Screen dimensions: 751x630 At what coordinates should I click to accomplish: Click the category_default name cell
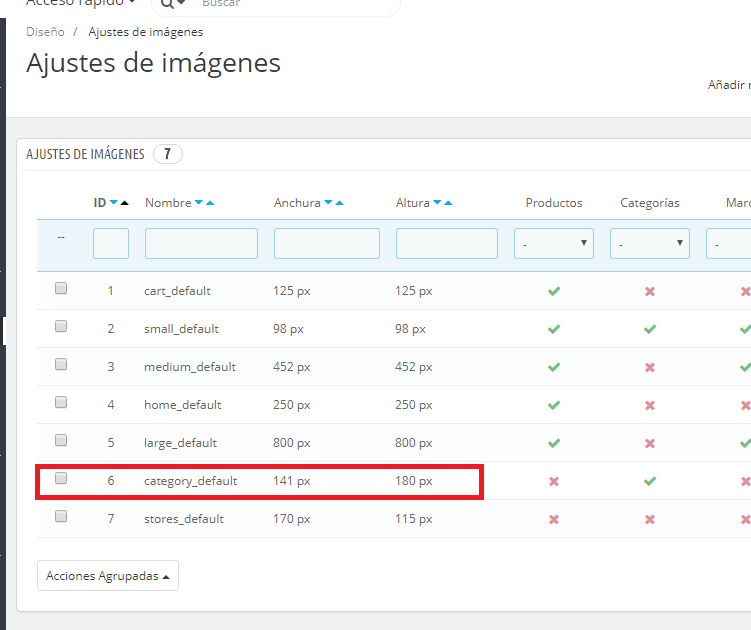191,481
